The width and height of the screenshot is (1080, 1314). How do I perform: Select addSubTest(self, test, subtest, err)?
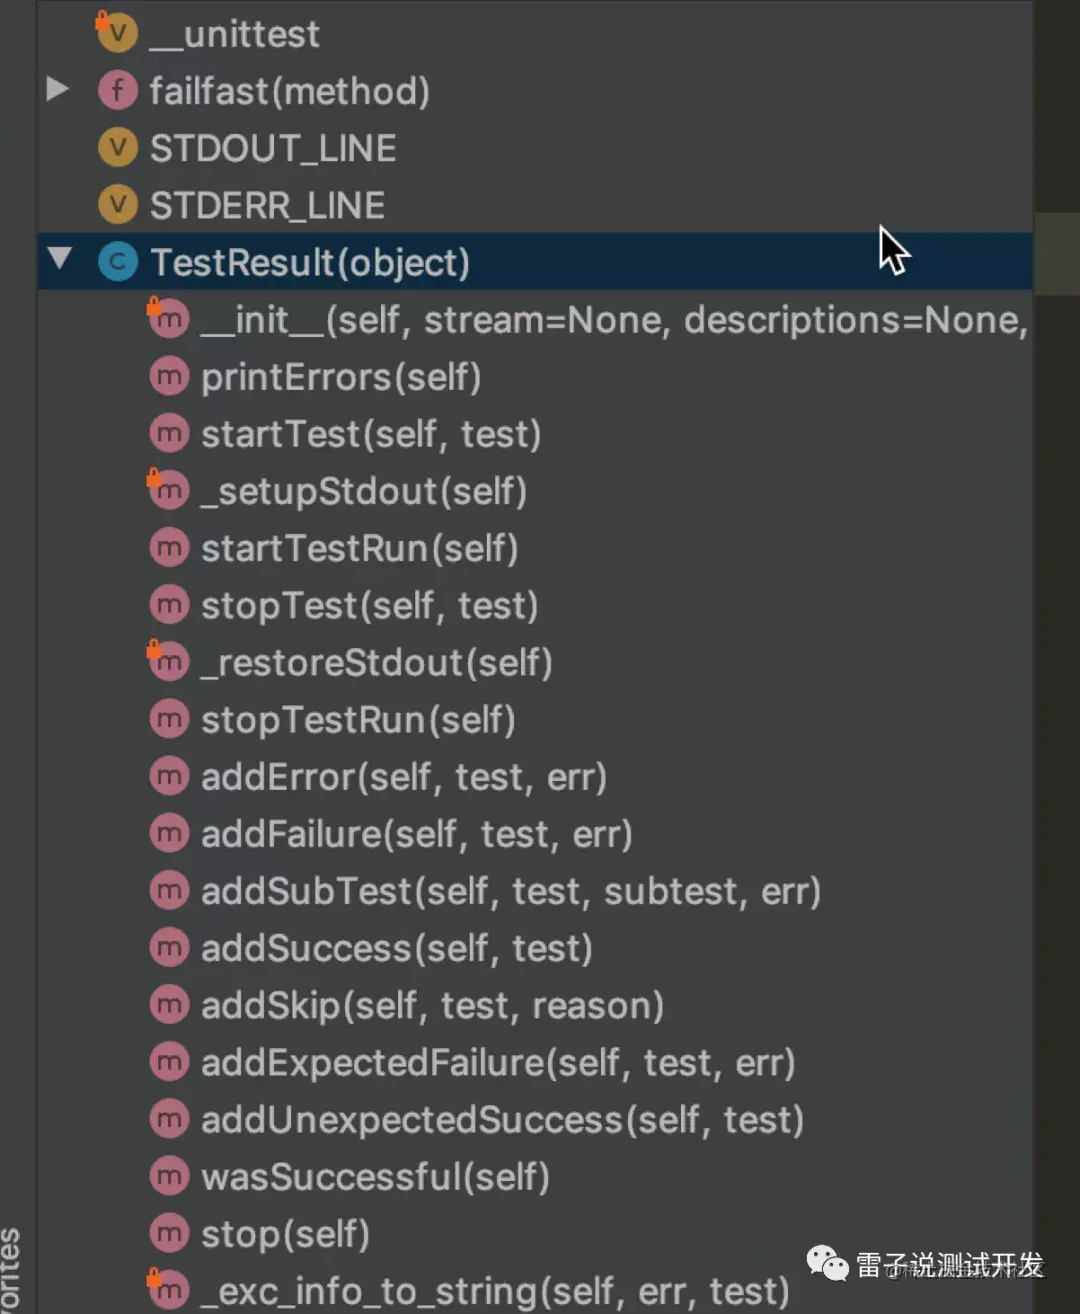point(510,891)
